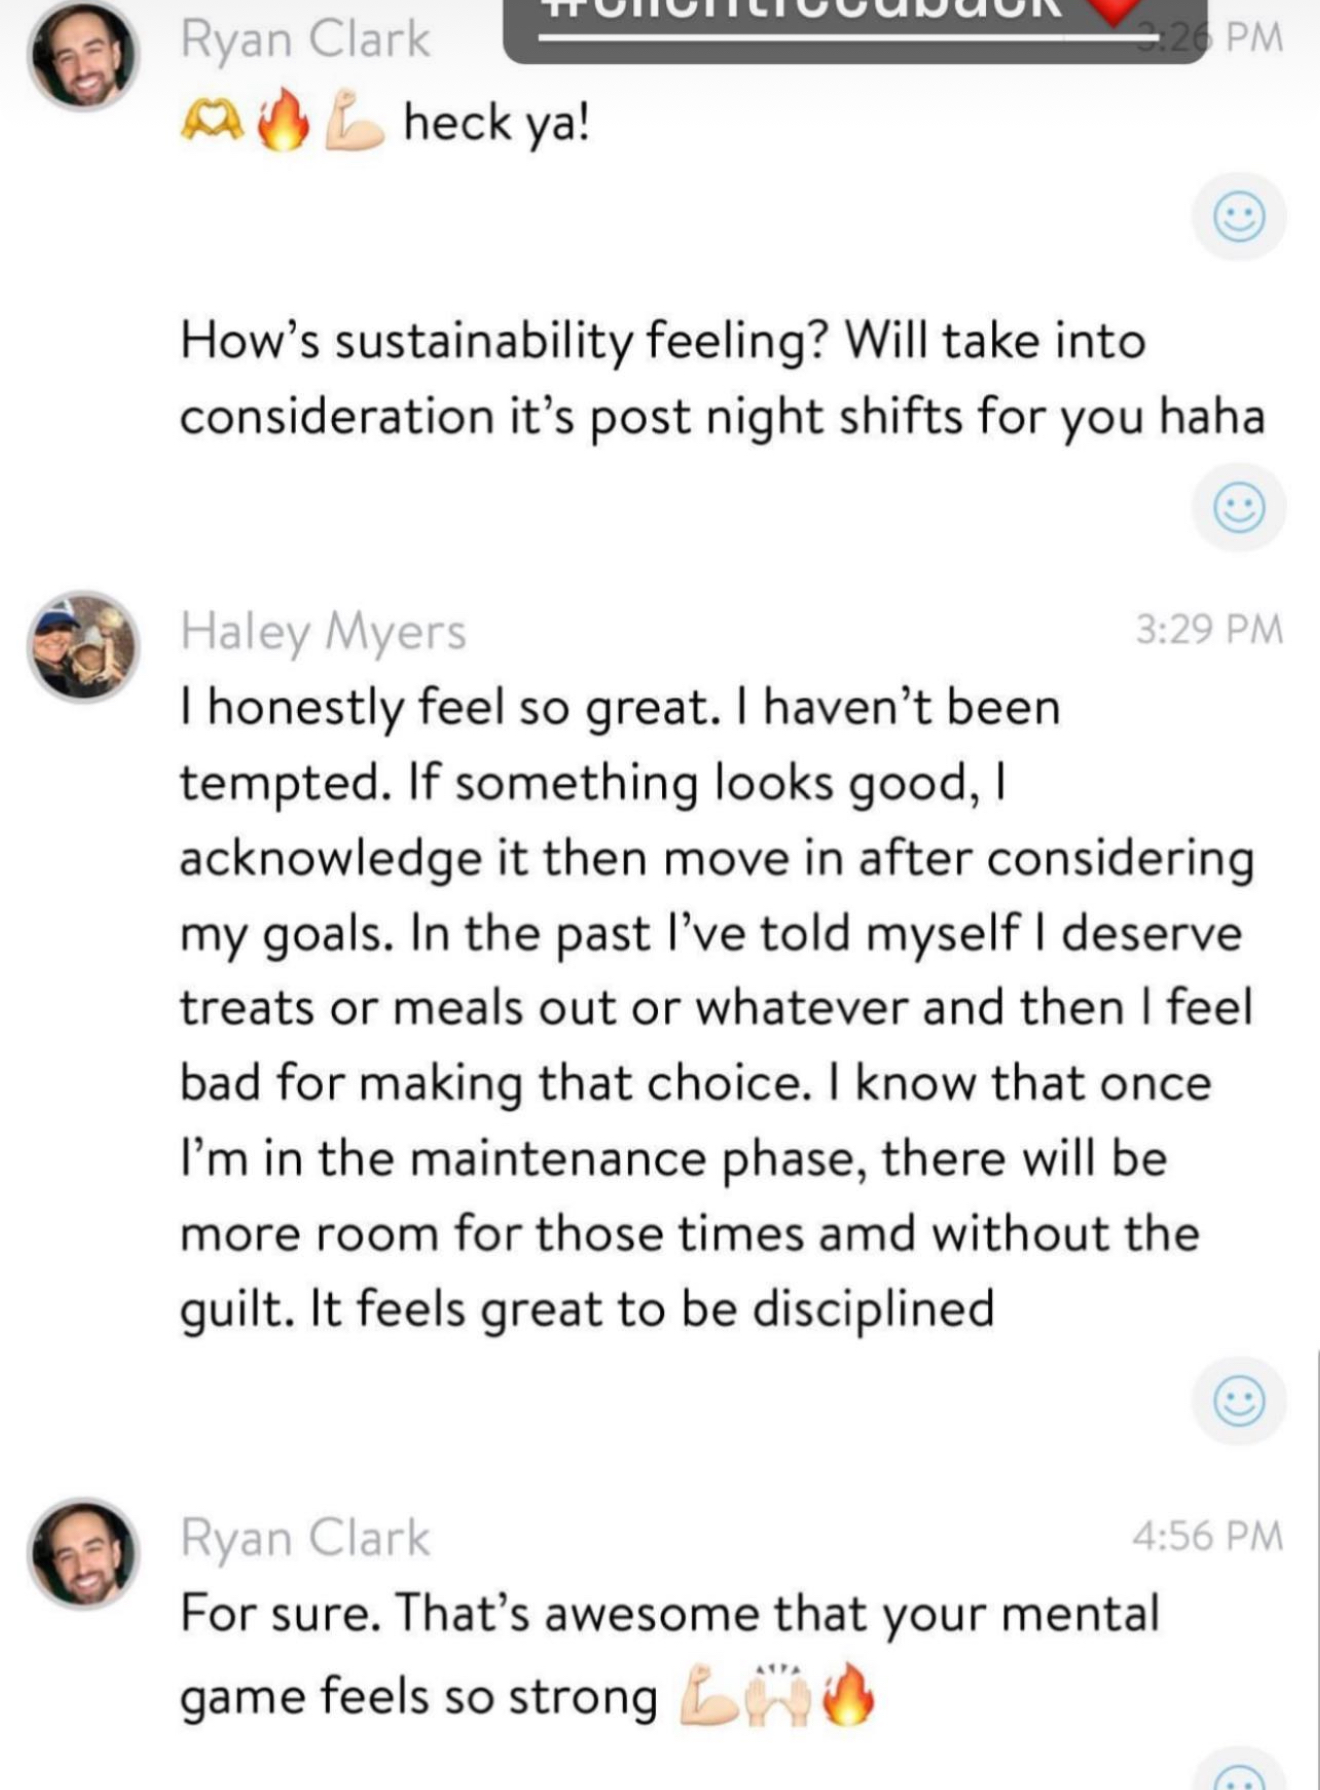Click the partially visible reaction smiley at the bottom

coord(1238,1774)
